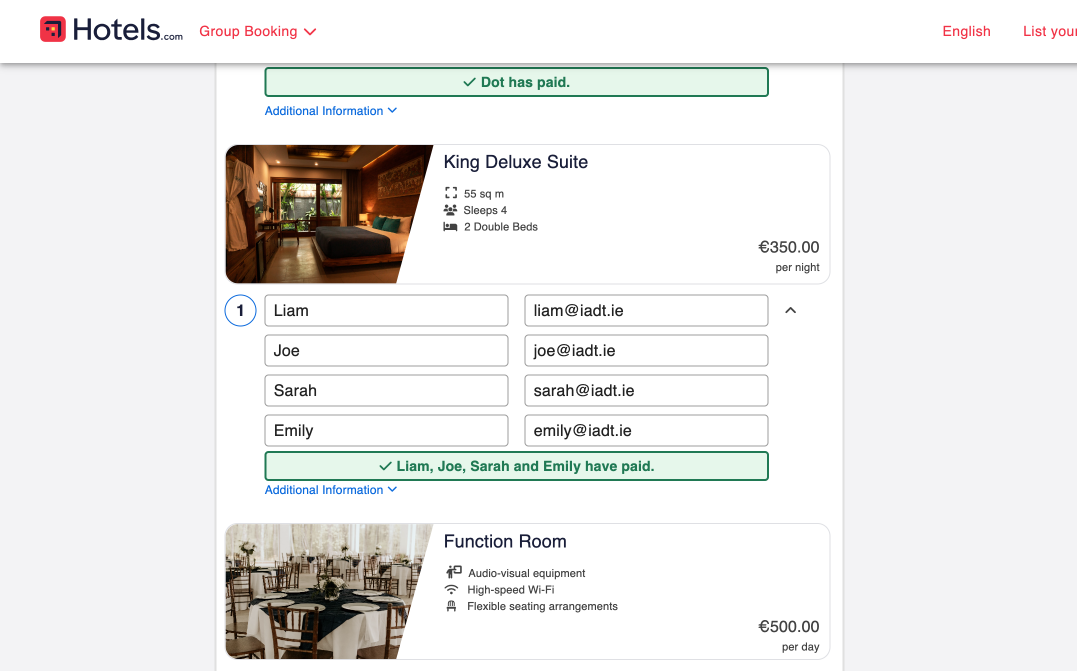The width and height of the screenshot is (1077, 671).
Task: Click the audio-visual equipment icon
Action: 453,573
